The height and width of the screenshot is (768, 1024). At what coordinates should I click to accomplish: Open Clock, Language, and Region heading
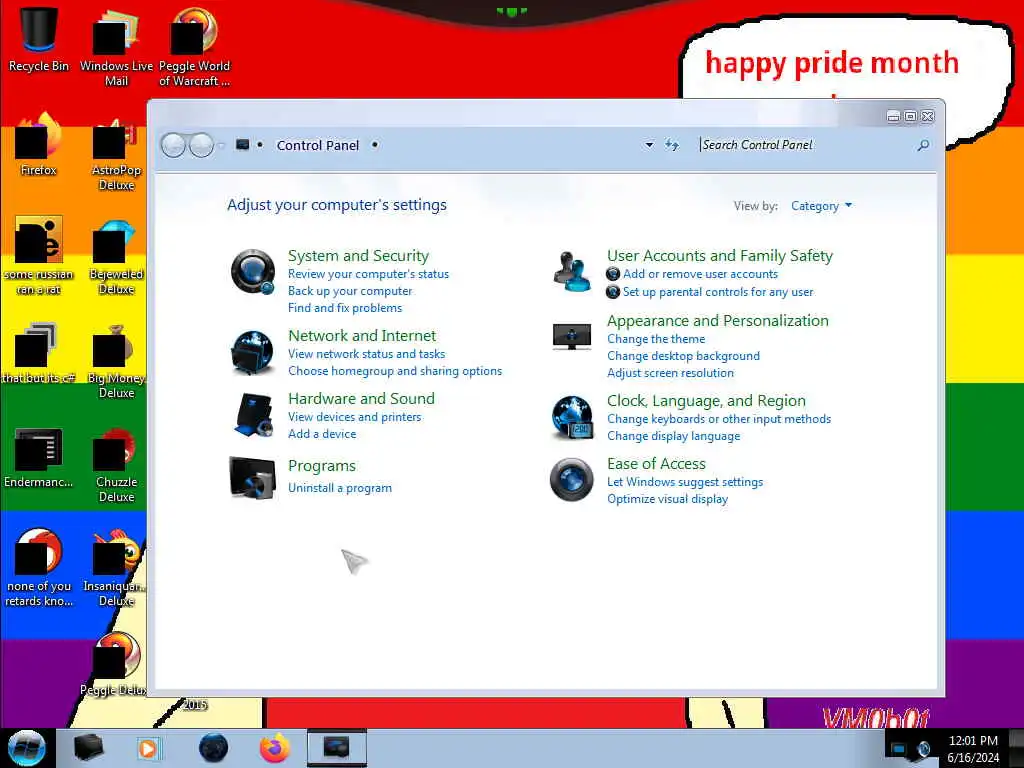tap(706, 400)
